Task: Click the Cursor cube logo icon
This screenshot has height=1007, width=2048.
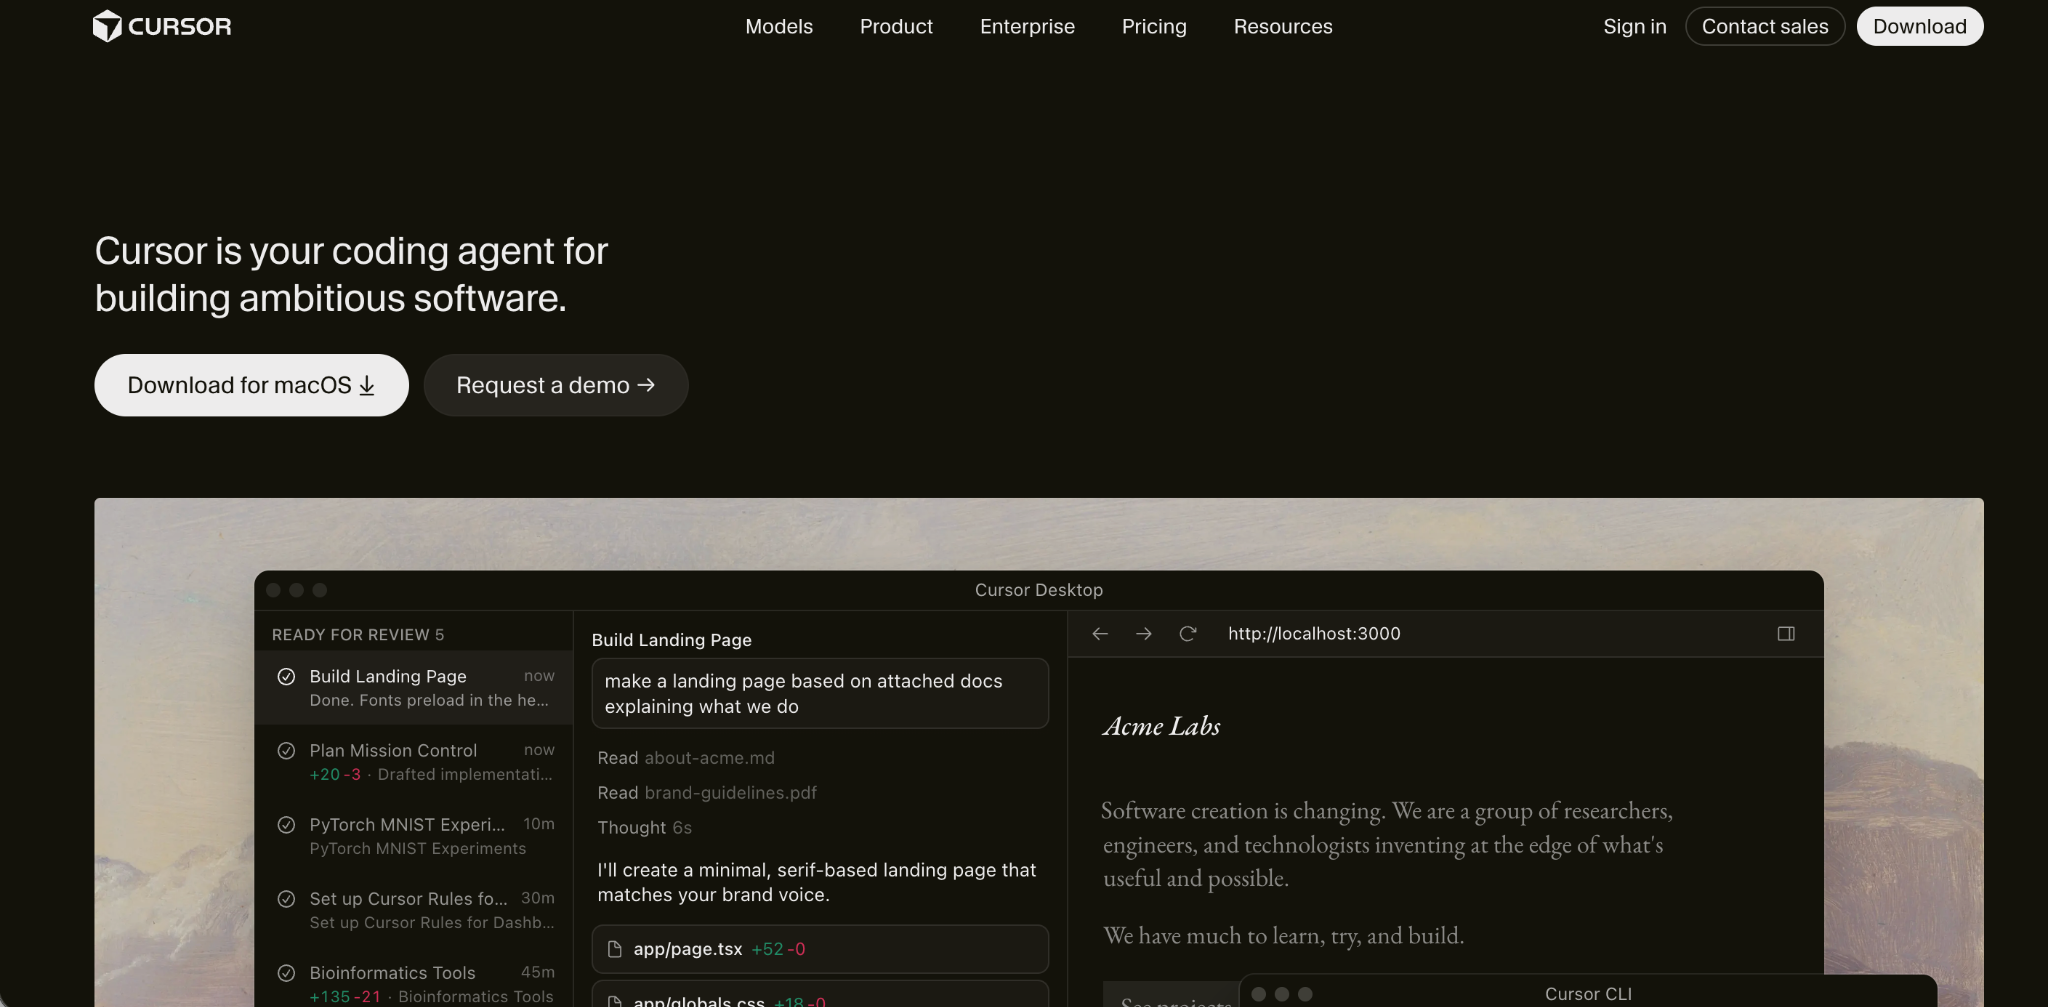Action: pos(107,26)
